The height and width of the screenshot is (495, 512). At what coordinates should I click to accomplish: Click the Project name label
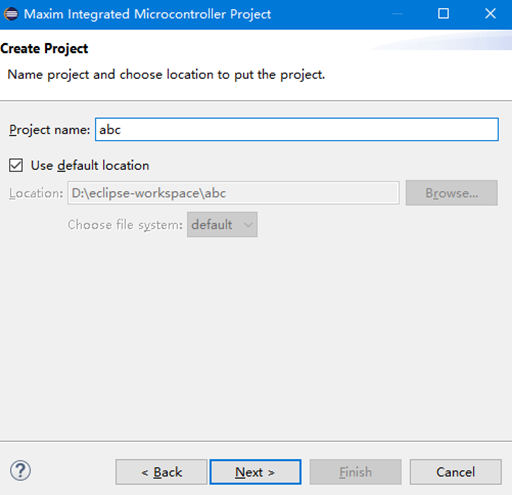tap(49, 130)
